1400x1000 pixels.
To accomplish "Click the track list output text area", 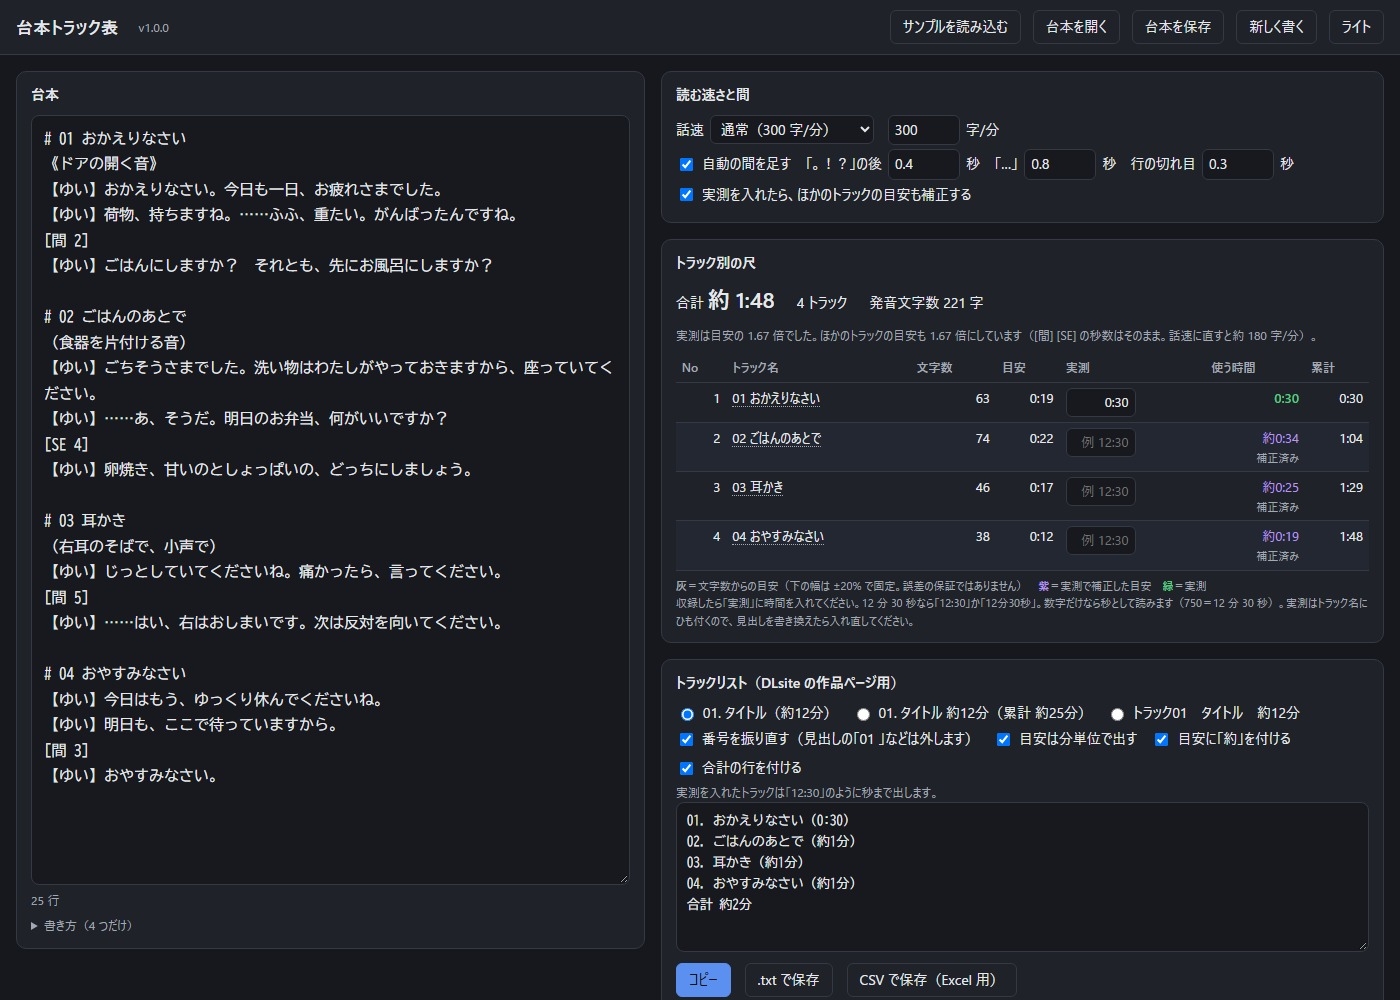I will point(1022,876).
